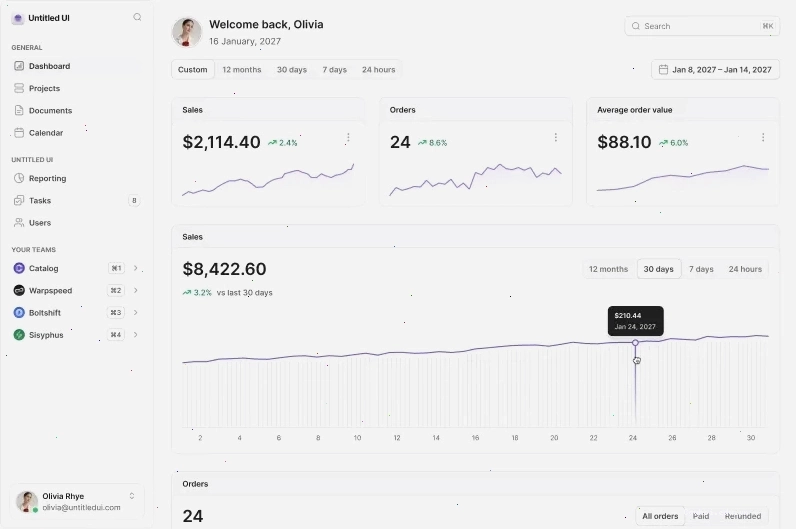Go to Projects in the sidebar
Image resolution: width=796 pixels, height=529 pixels.
76,88
